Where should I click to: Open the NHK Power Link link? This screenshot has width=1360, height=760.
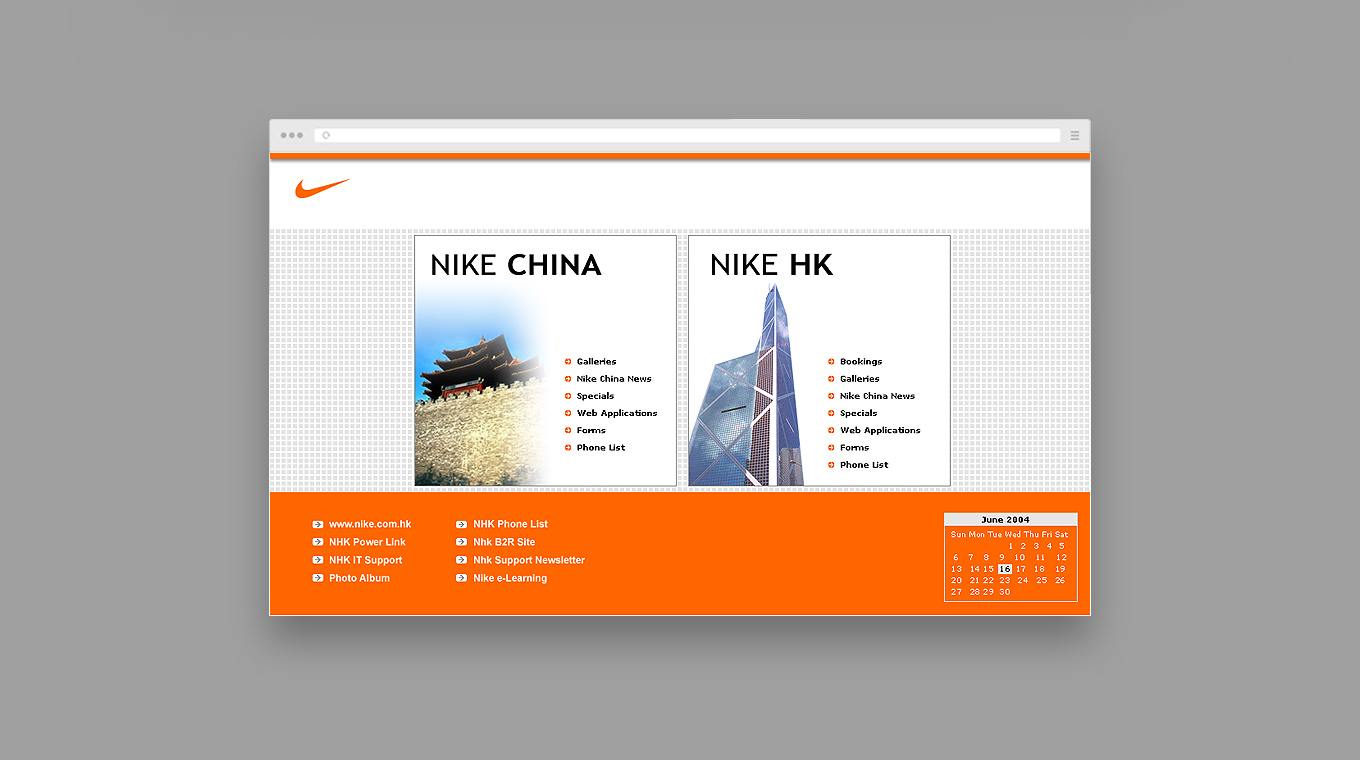(367, 542)
